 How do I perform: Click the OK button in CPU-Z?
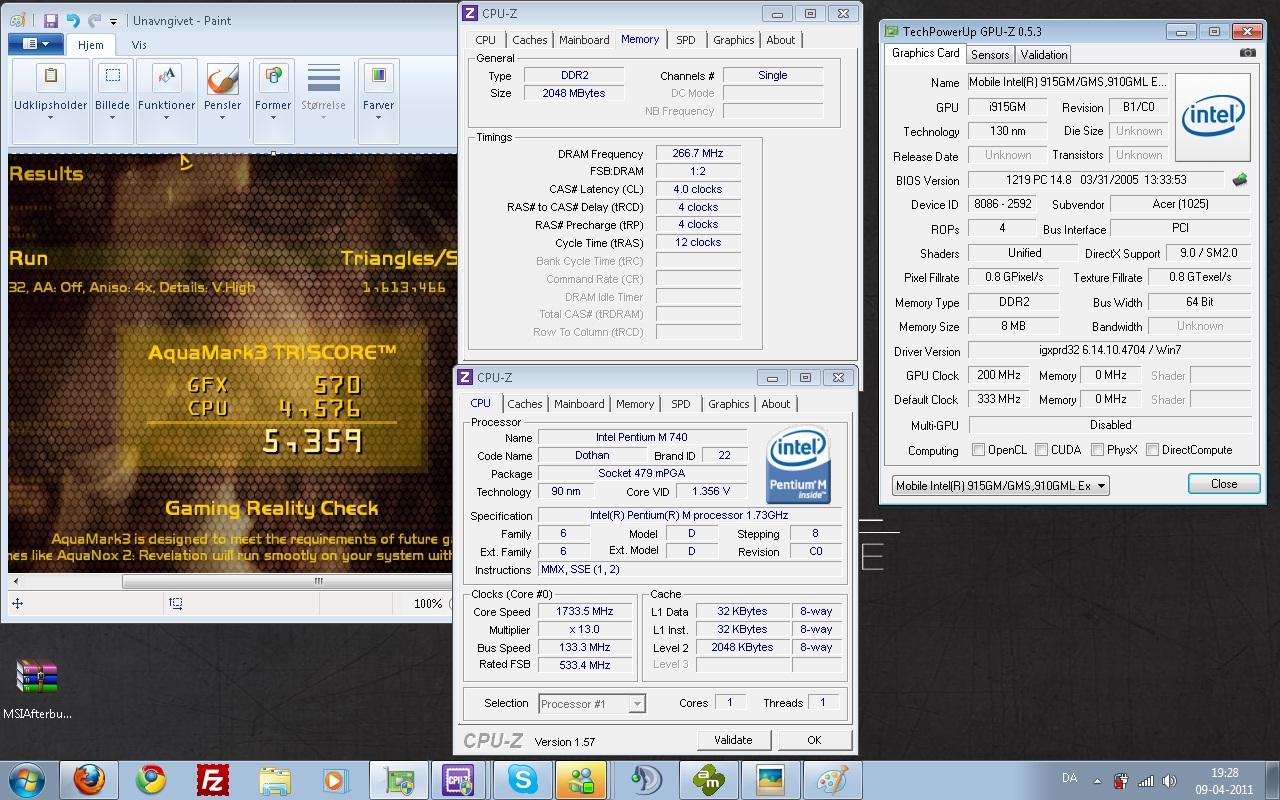tap(814, 740)
